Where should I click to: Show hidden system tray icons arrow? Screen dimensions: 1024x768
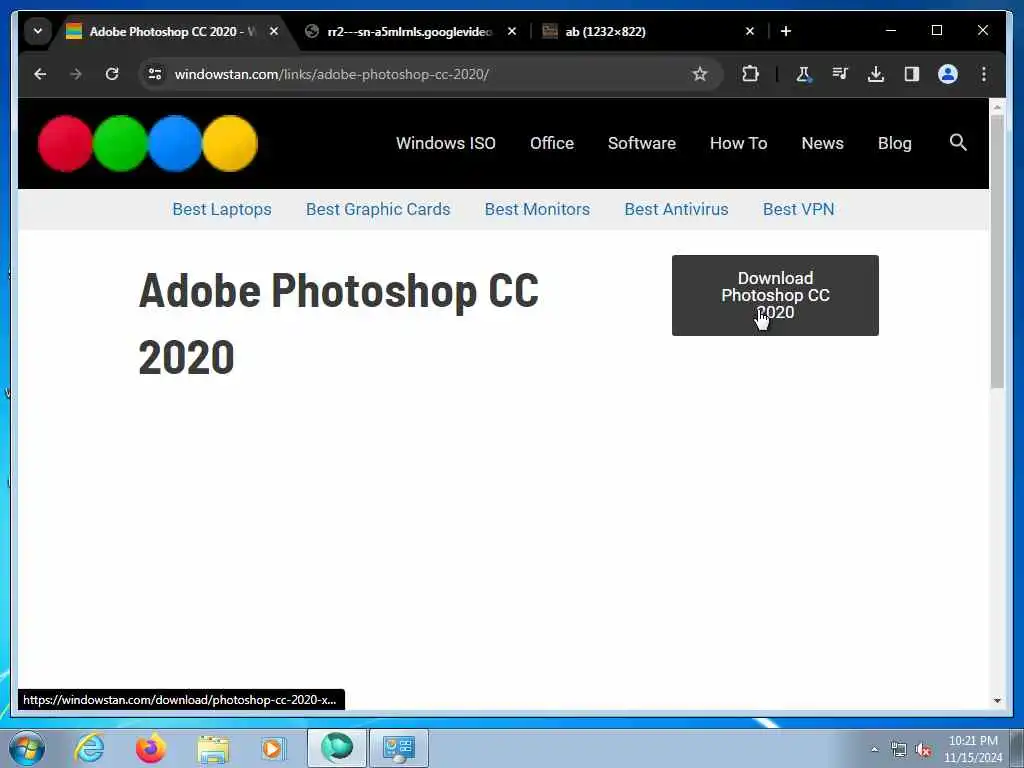874,749
